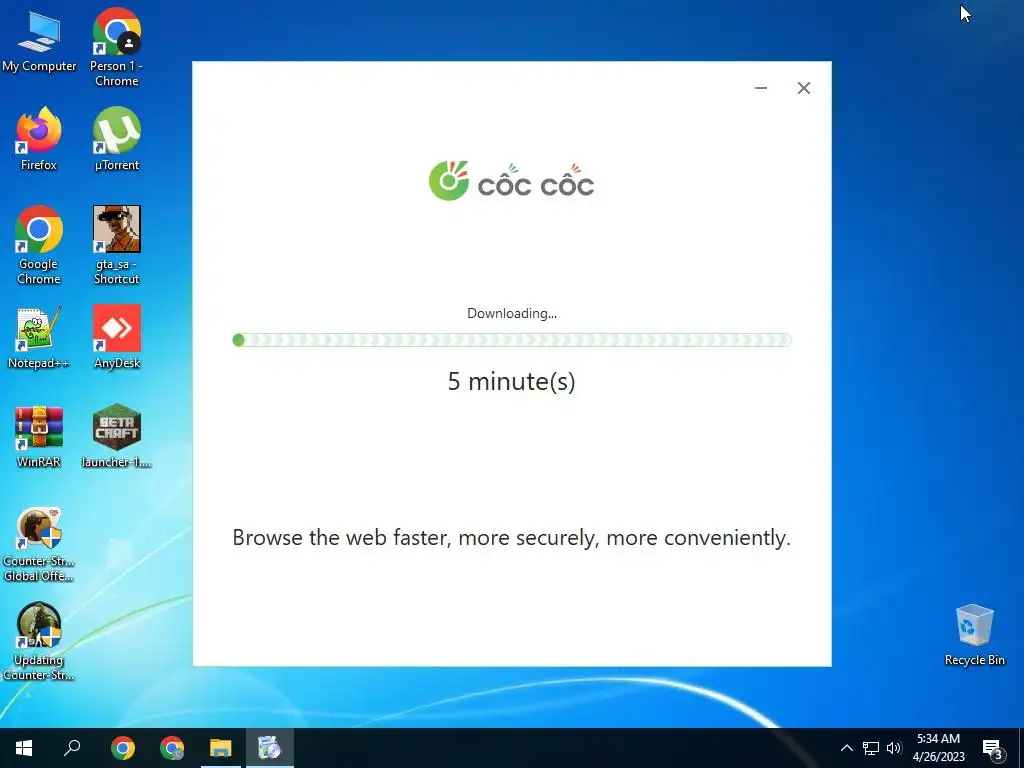1024x768 pixels.
Task: Open the My Computer desktop icon
Action: [39, 40]
